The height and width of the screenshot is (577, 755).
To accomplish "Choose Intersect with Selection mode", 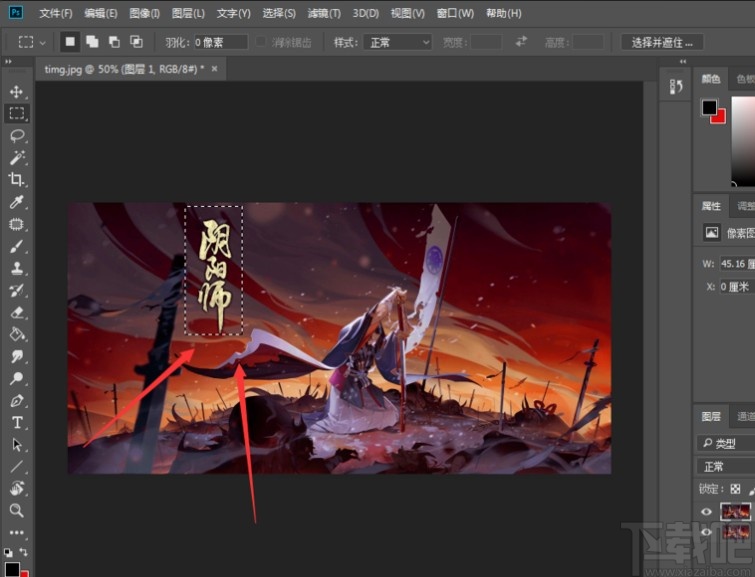I will pos(136,42).
